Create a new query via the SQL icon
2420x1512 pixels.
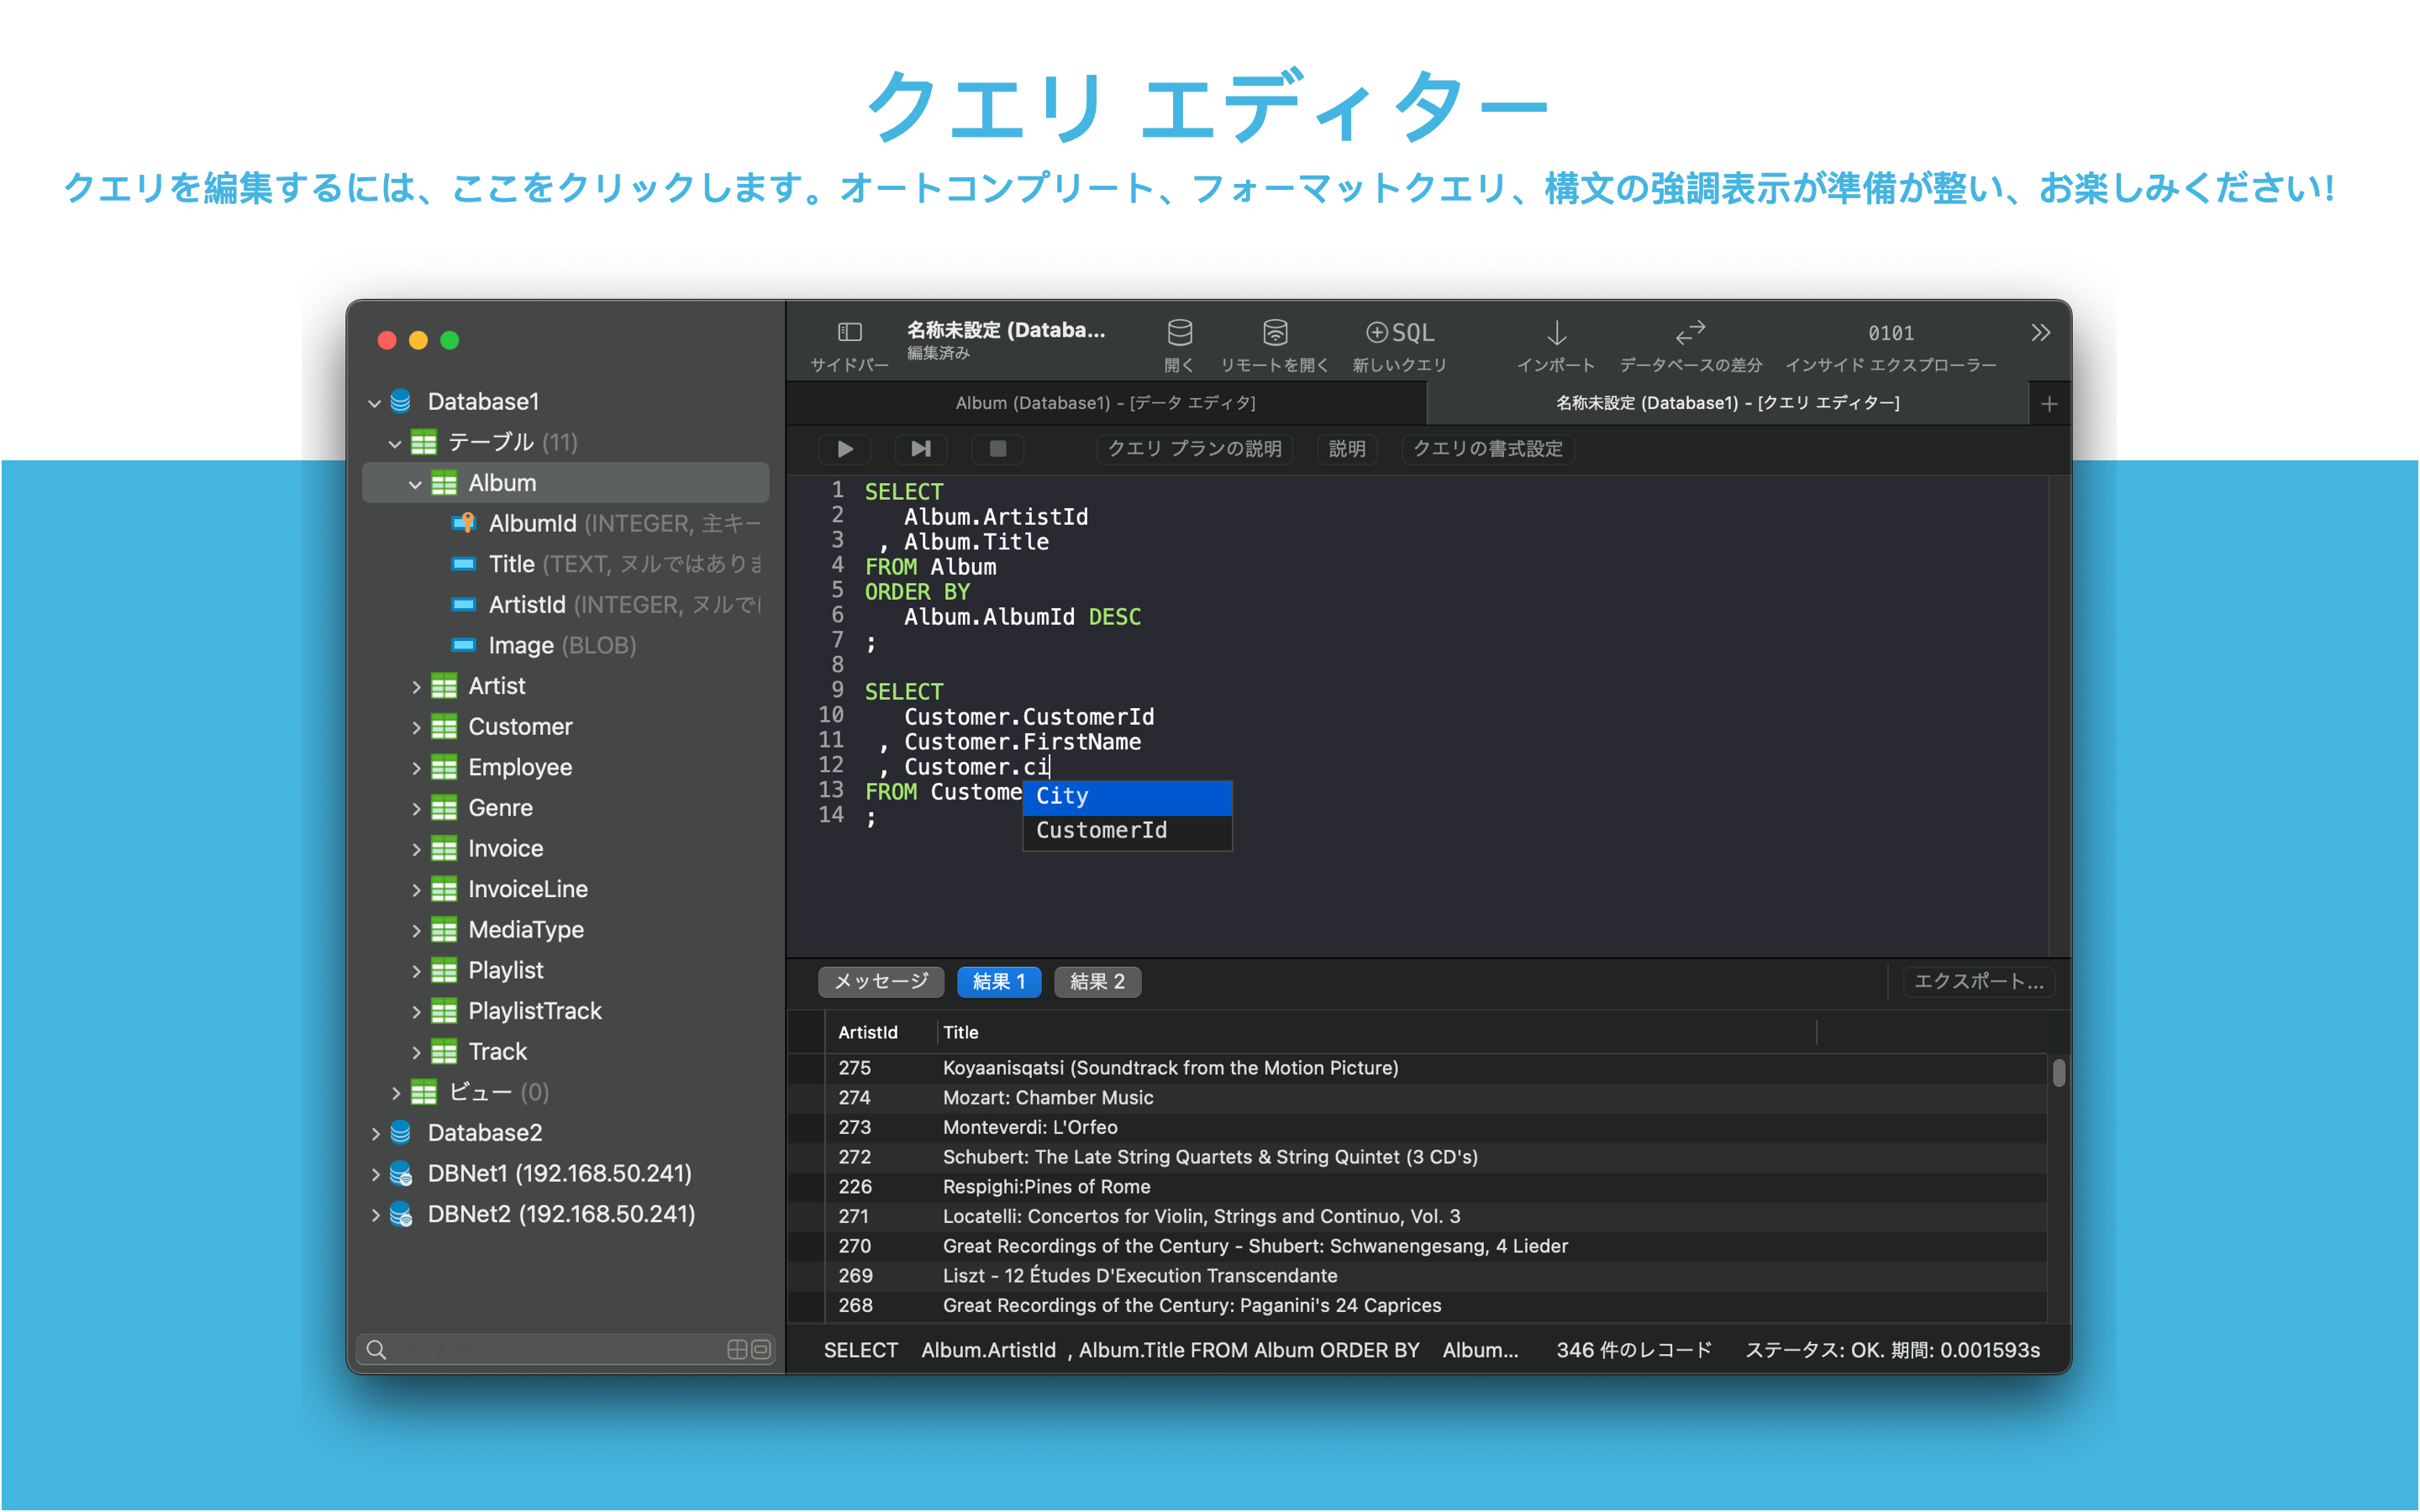1399,333
